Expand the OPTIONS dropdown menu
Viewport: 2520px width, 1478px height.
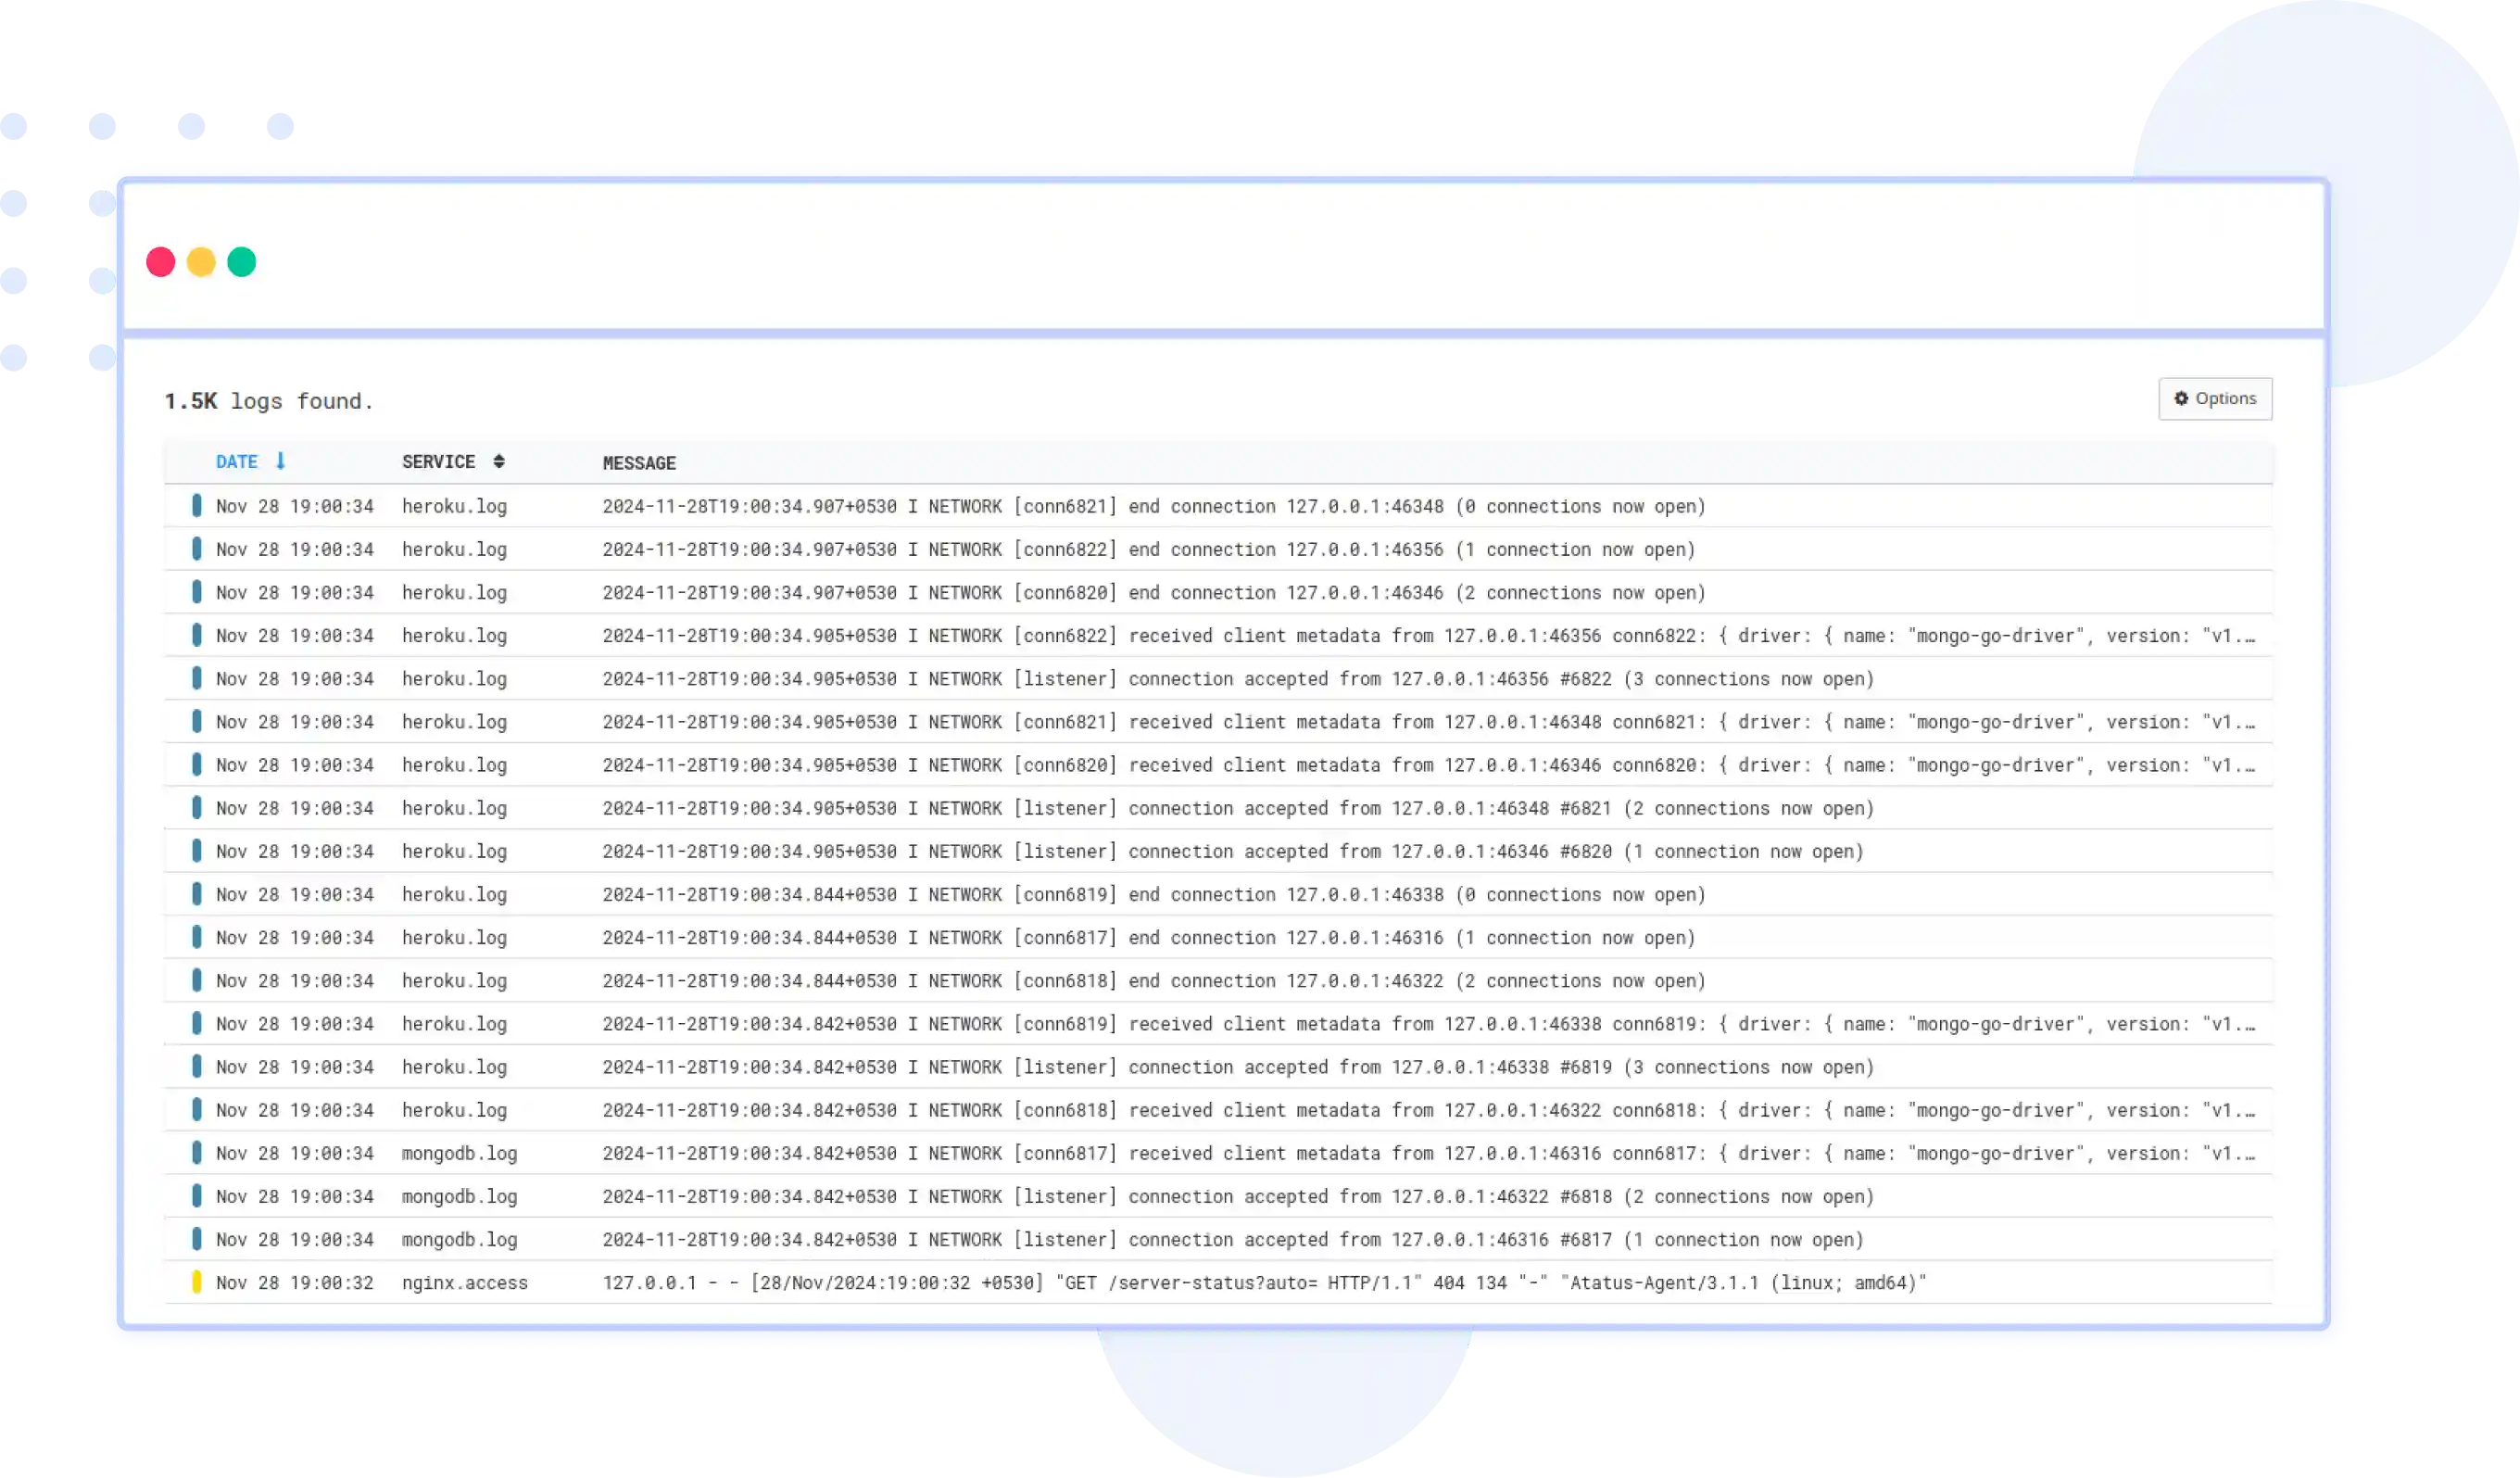pyautogui.click(x=2216, y=398)
